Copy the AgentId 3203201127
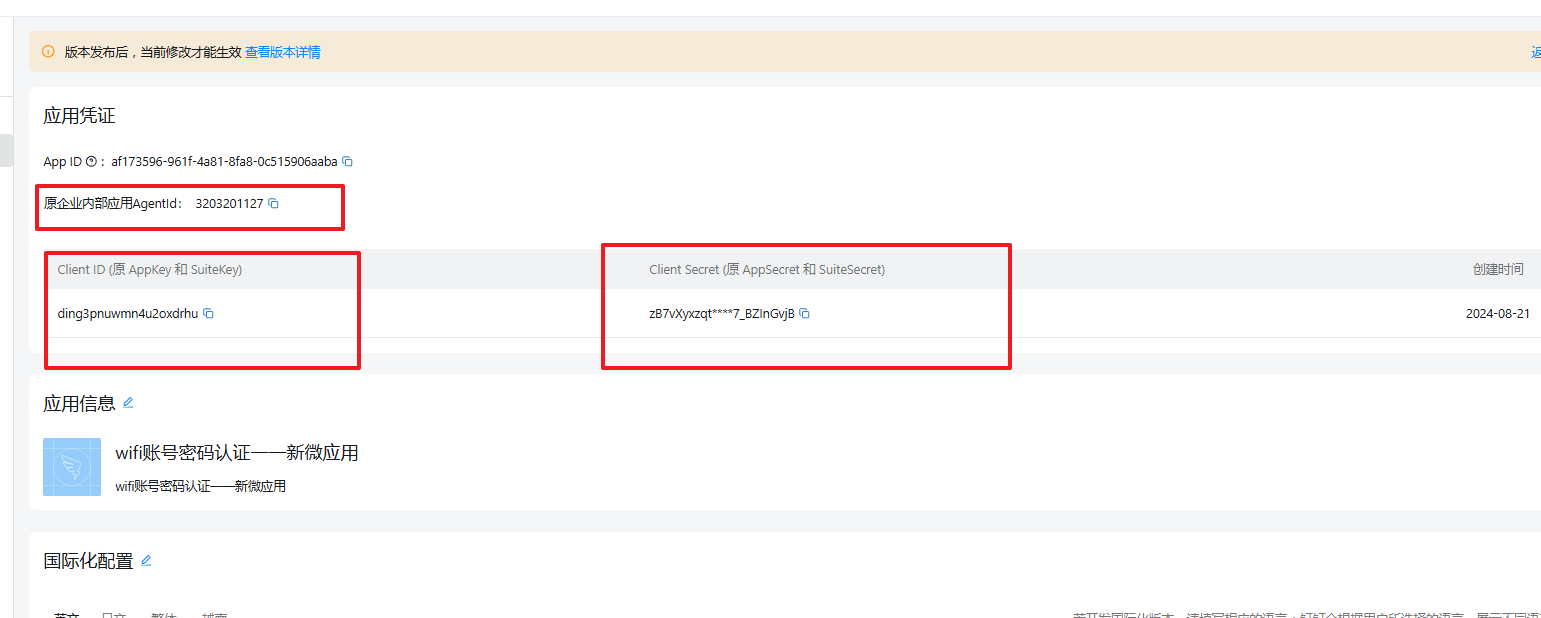Image resolution: width=1541 pixels, height=618 pixels. point(273,204)
